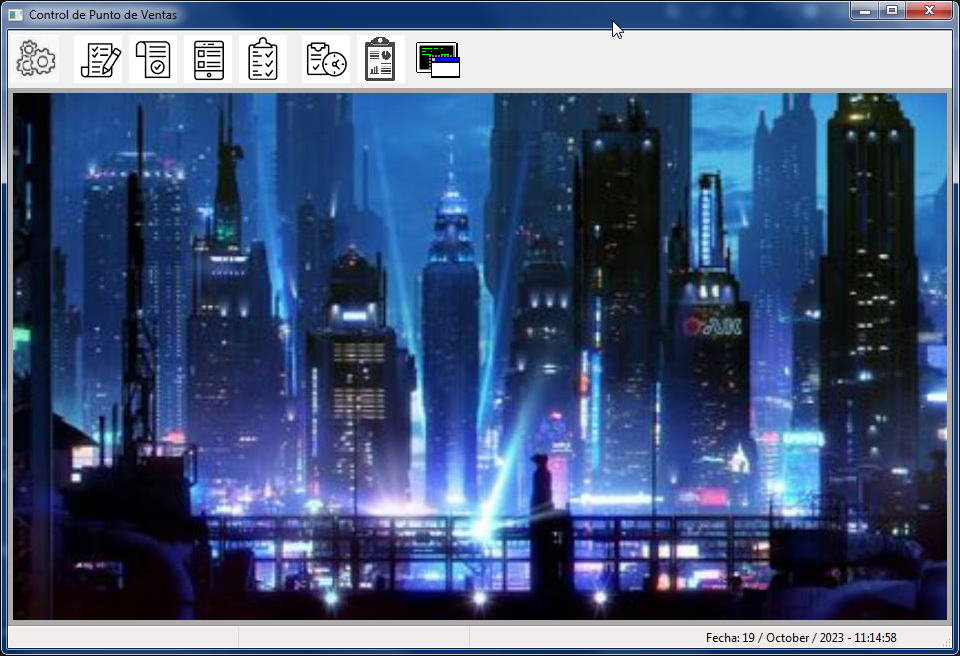Screen dimensions: 960x656
Task: Open the gears settings icon
Action: coord(36,59)
